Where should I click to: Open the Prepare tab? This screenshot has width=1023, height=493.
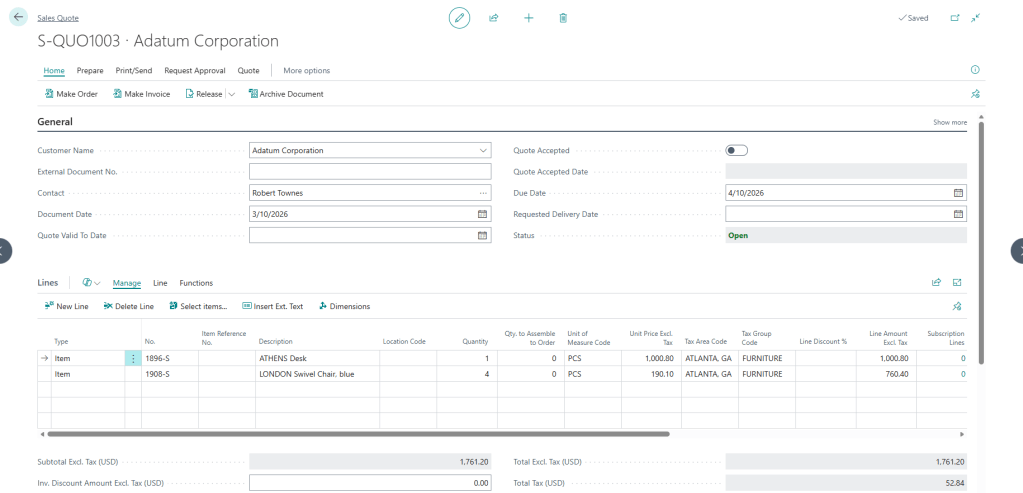pos(90,71)
